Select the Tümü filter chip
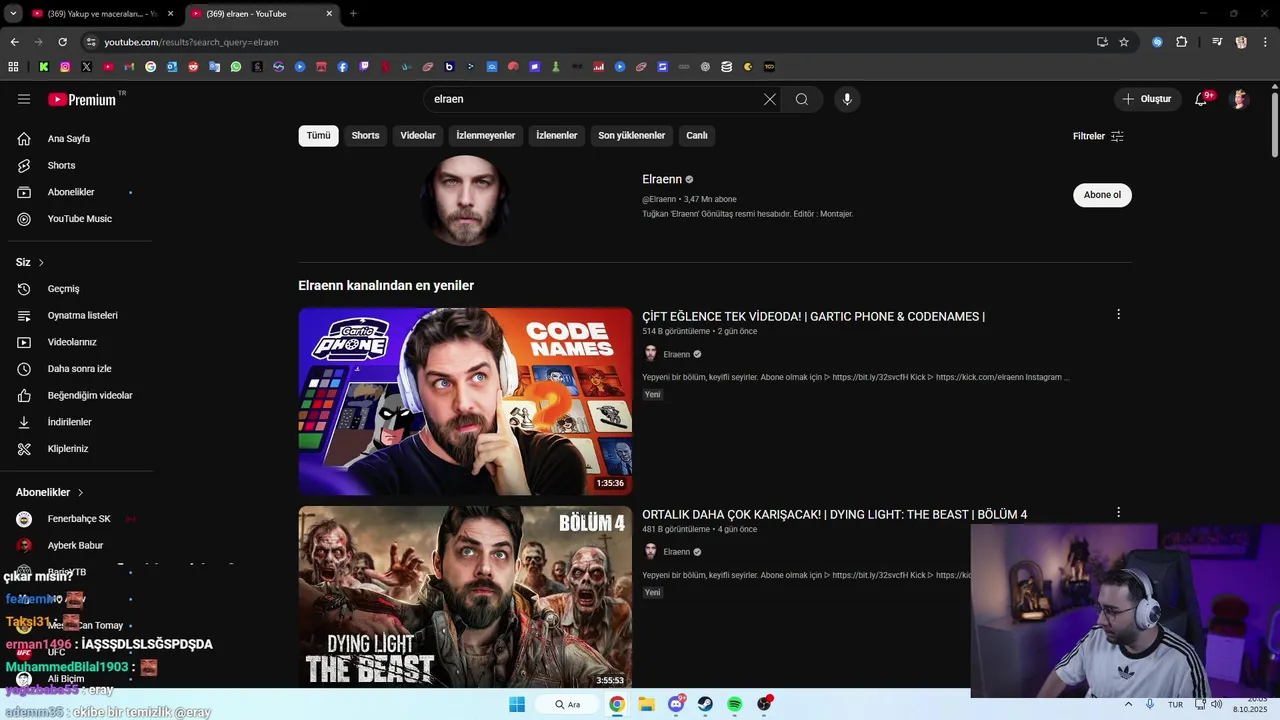 318,136
